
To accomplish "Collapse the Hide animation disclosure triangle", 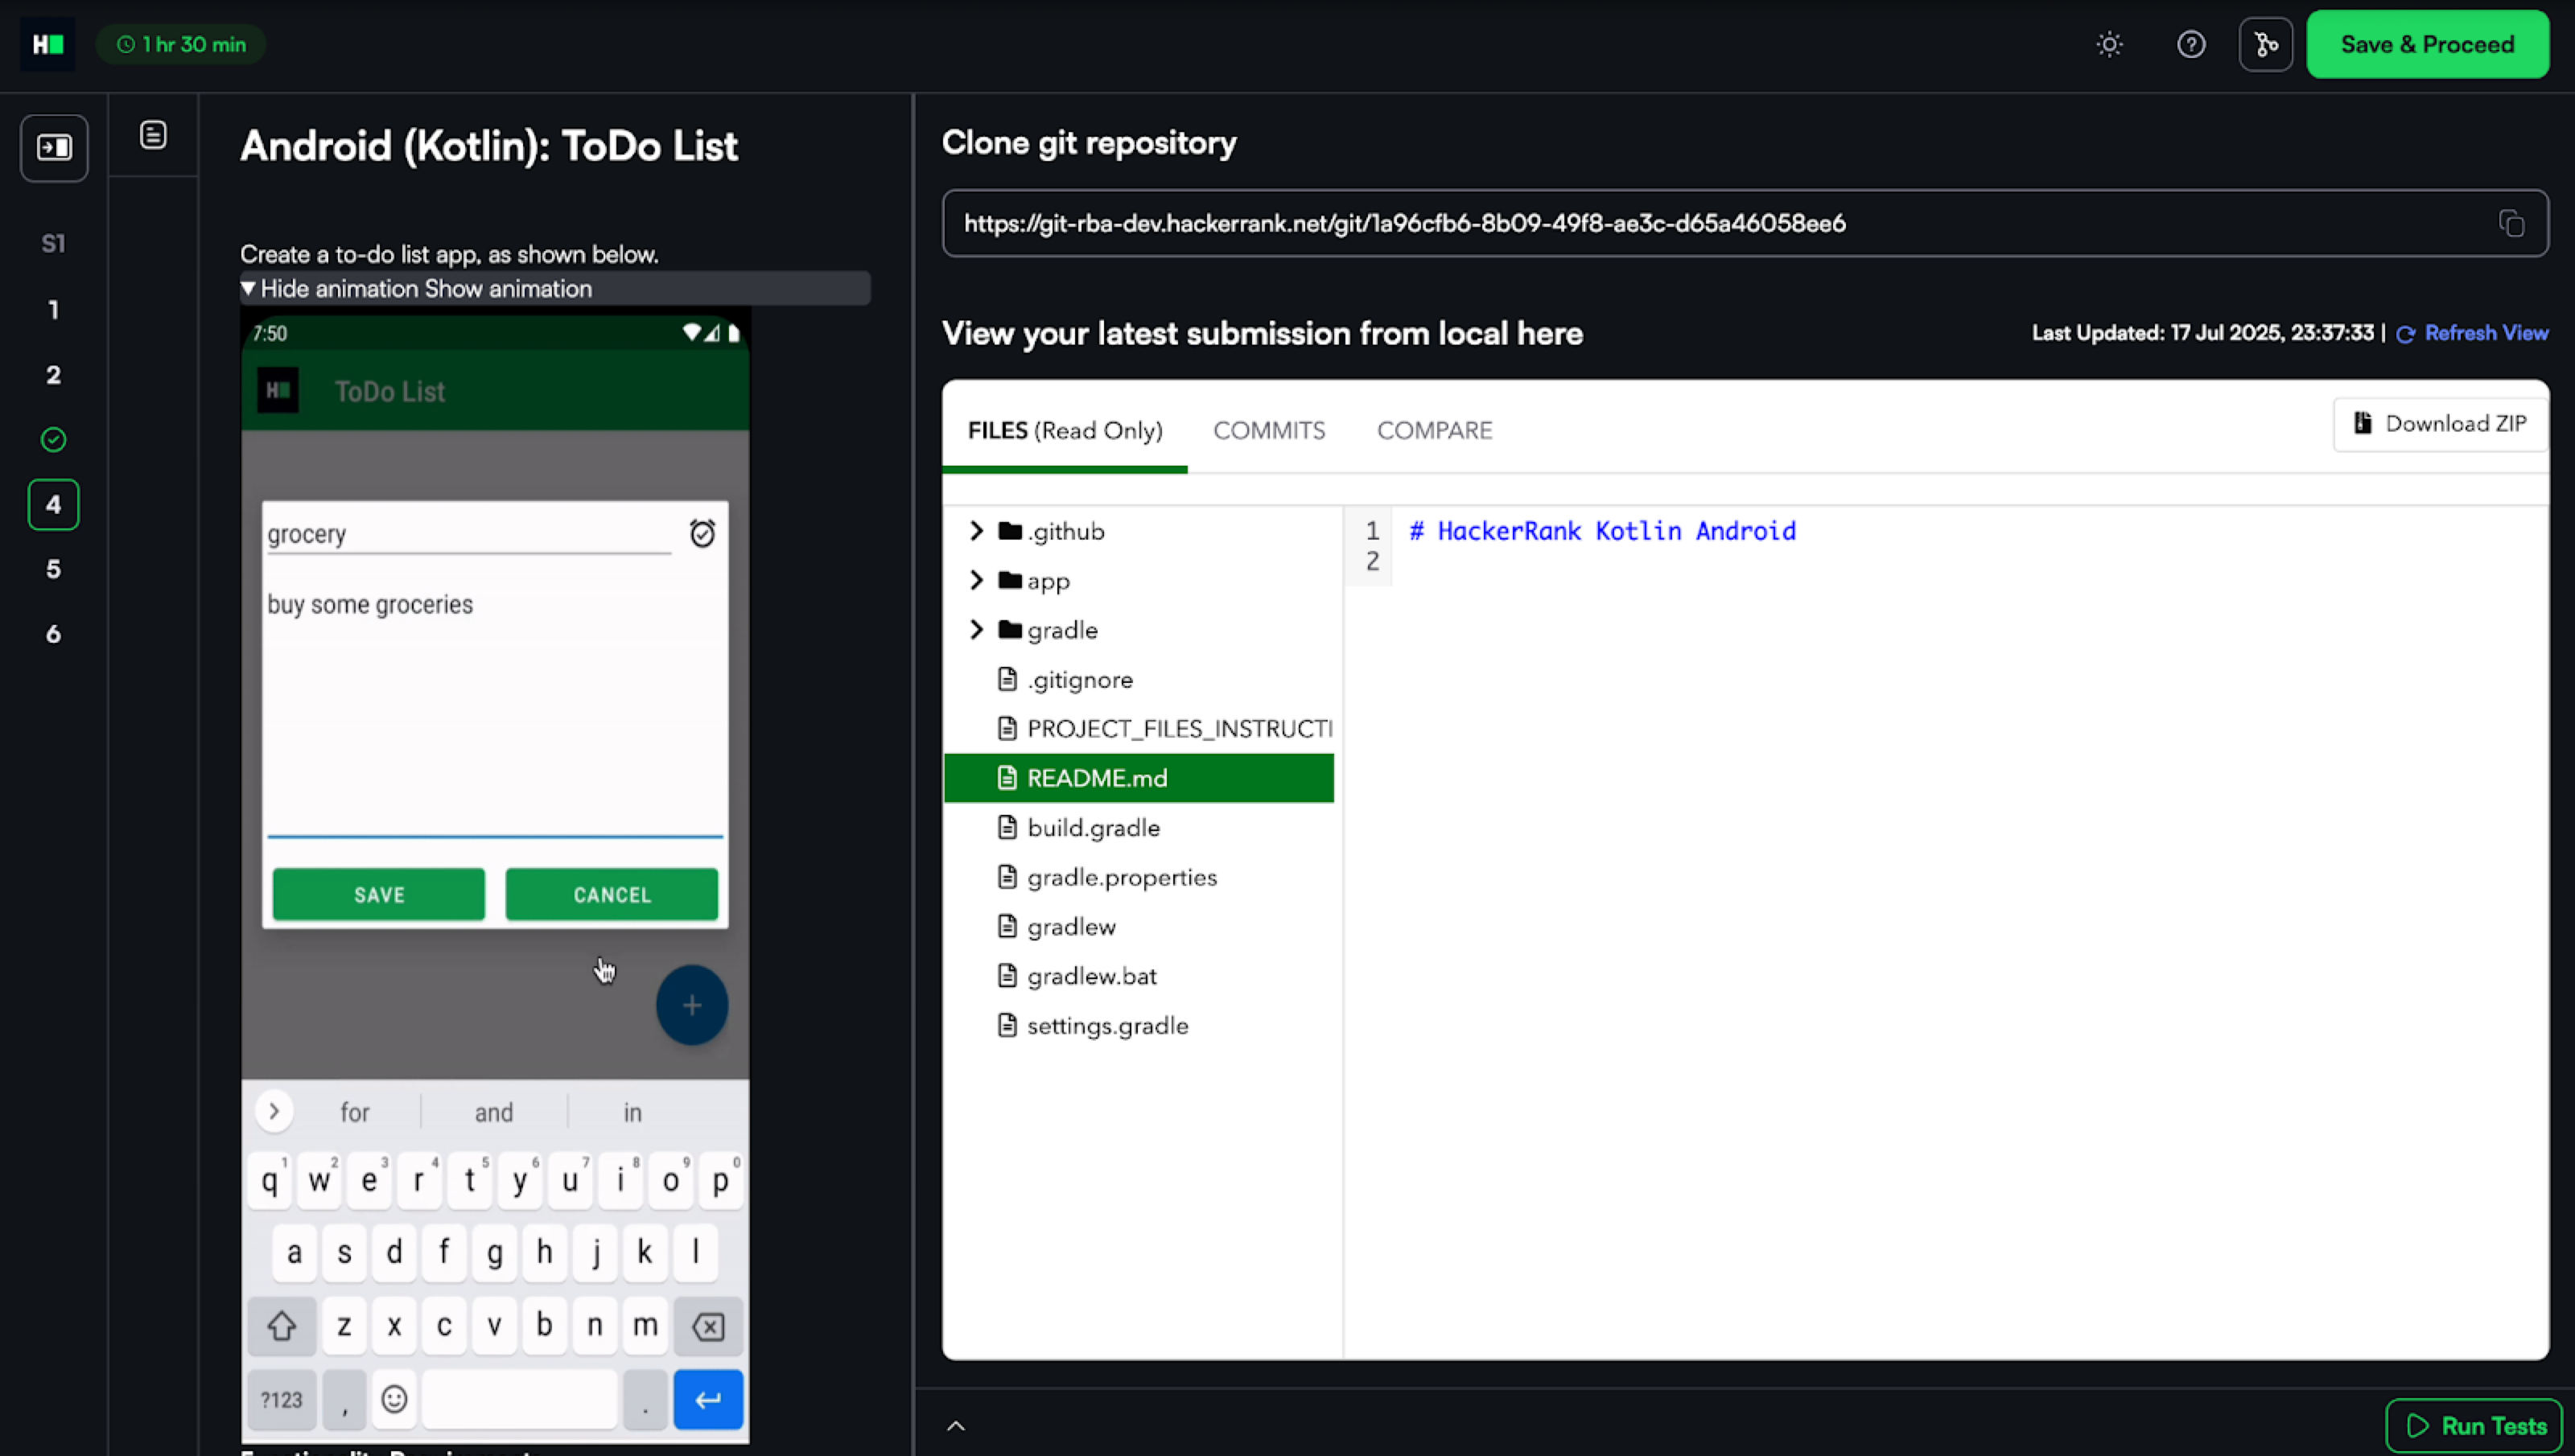I will pyautogui.click(x=248, y=288).
